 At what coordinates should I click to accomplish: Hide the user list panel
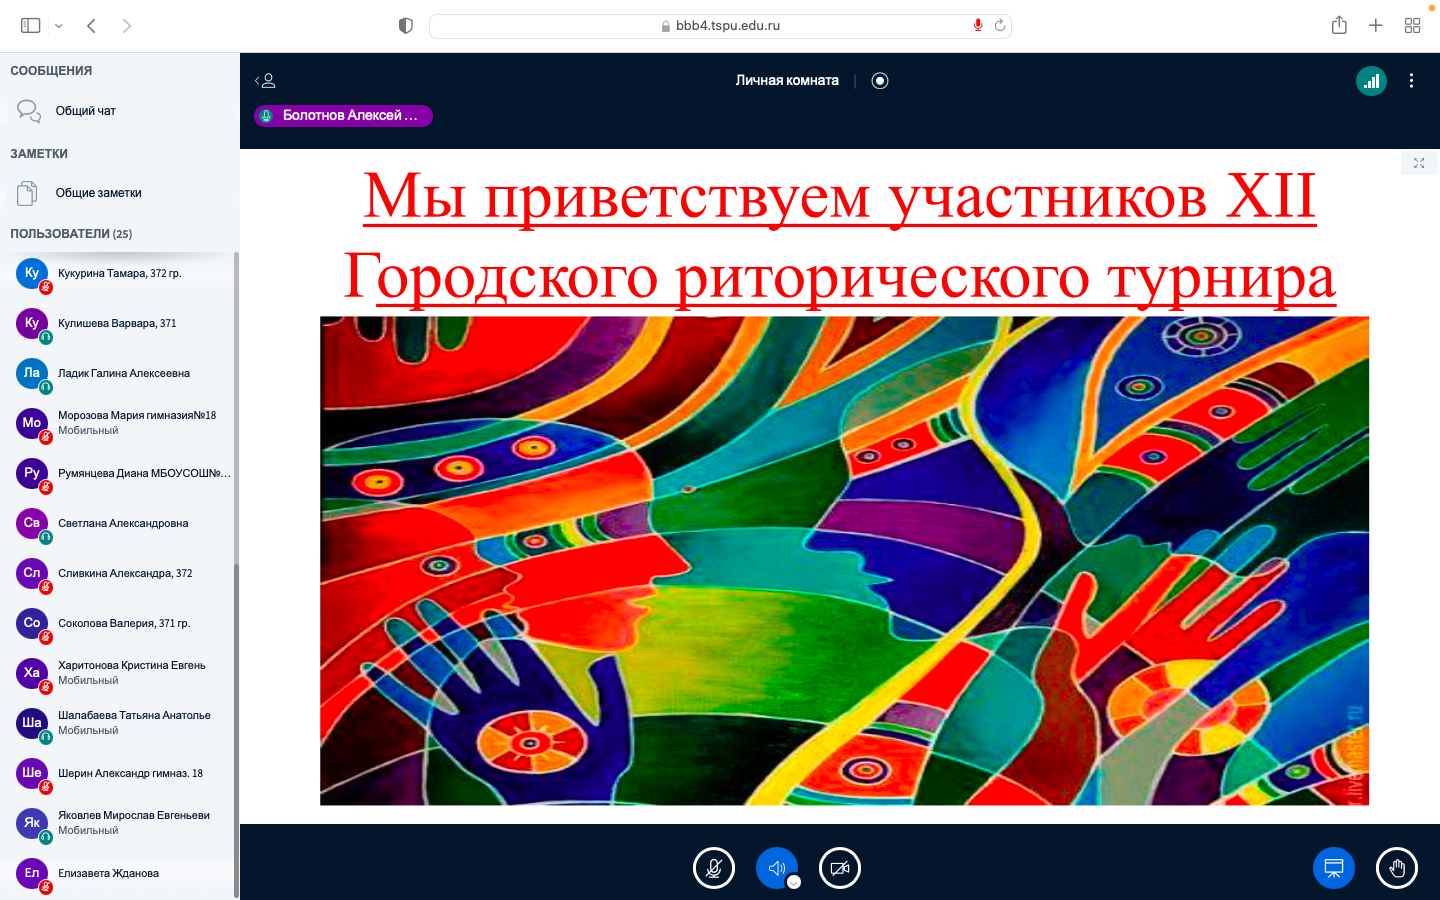(265, 81)
